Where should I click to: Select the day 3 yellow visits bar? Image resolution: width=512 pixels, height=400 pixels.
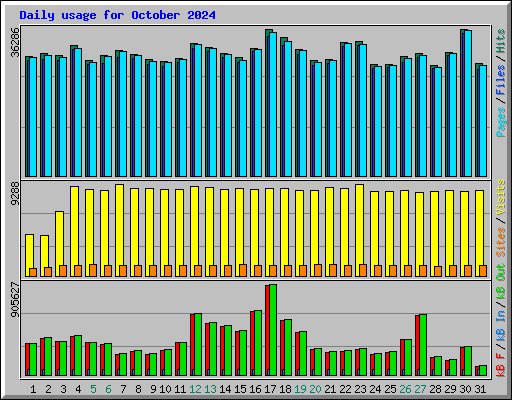click(59, 244)
